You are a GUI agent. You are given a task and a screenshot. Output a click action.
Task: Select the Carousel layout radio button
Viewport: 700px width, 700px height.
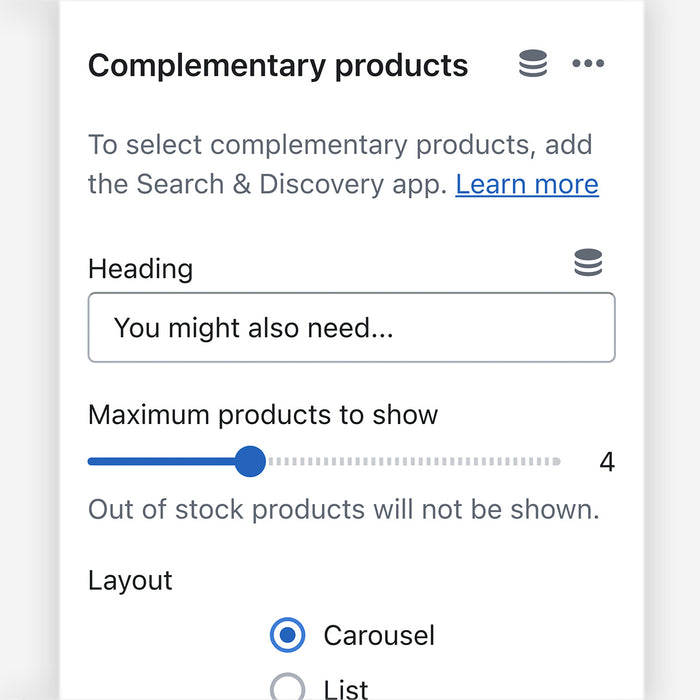(288, 635)
